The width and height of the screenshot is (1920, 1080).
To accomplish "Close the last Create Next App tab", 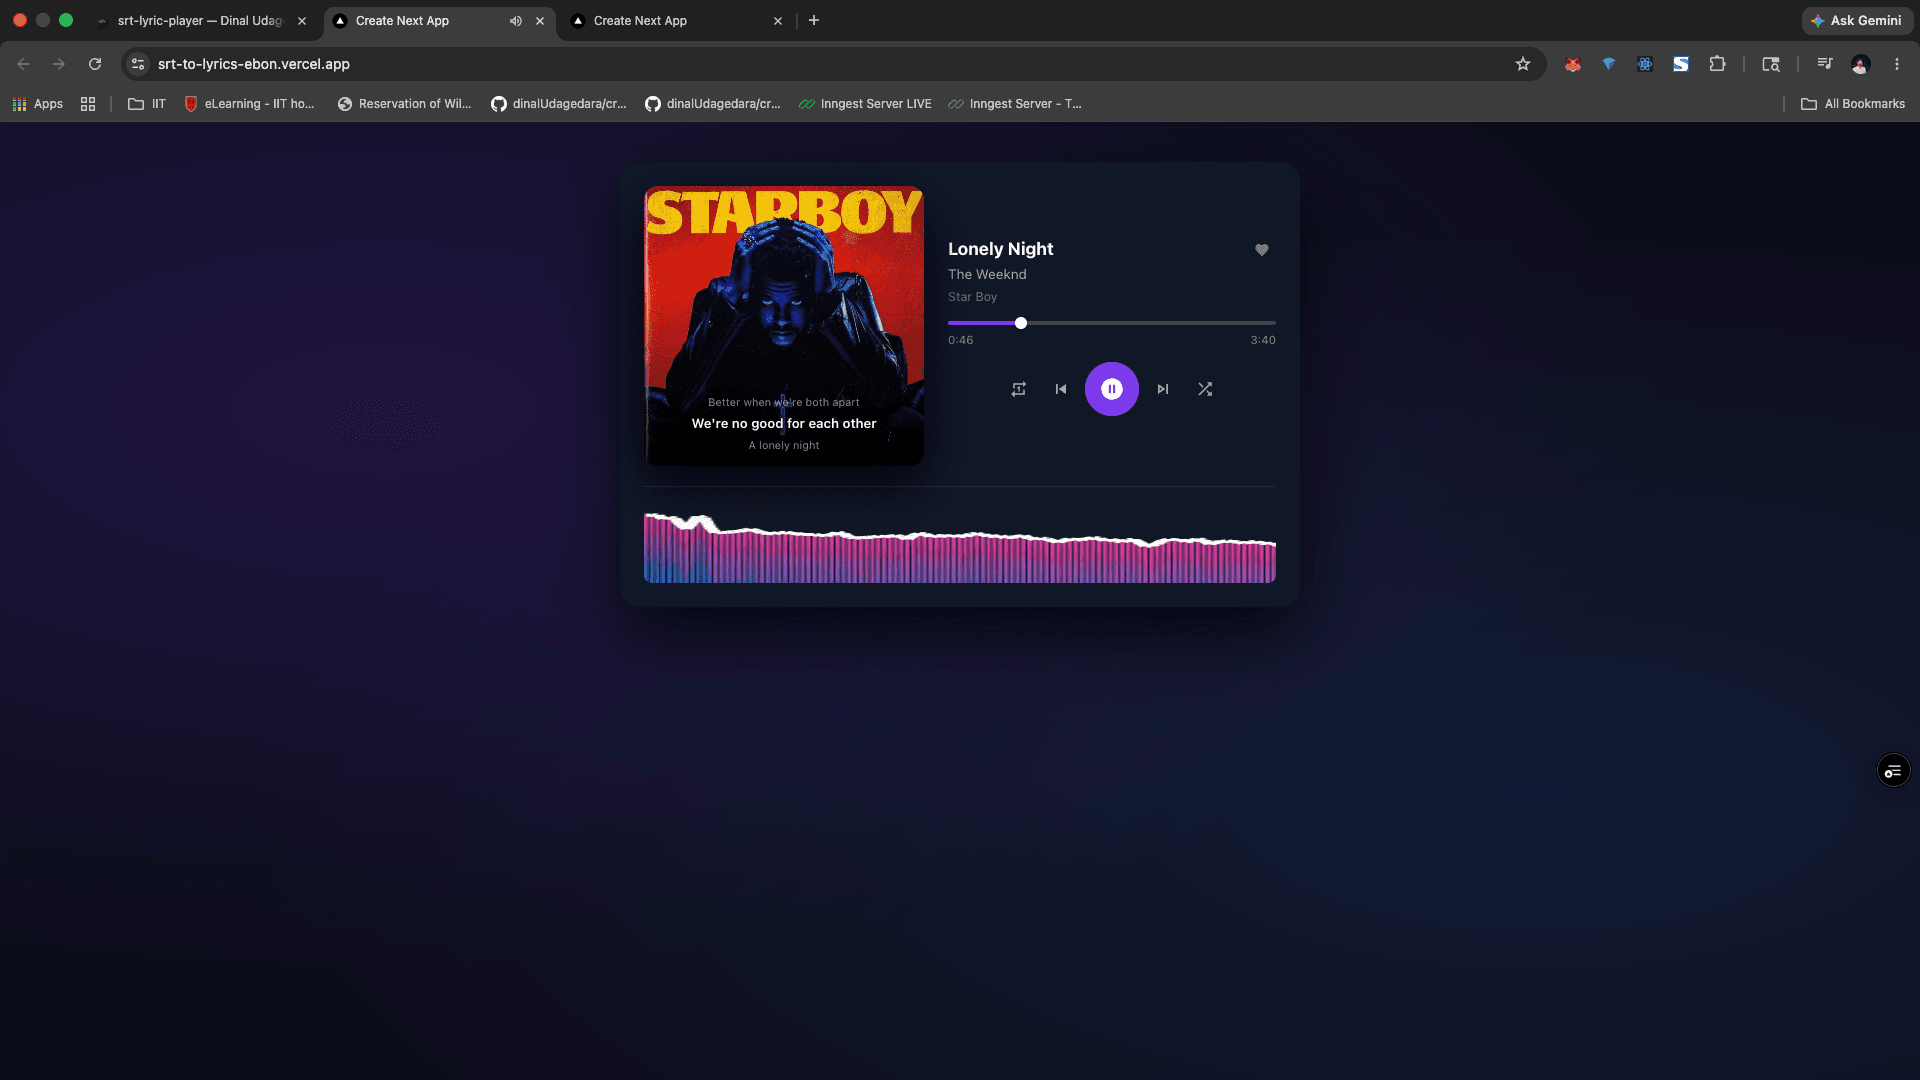I will pos(778,20).
